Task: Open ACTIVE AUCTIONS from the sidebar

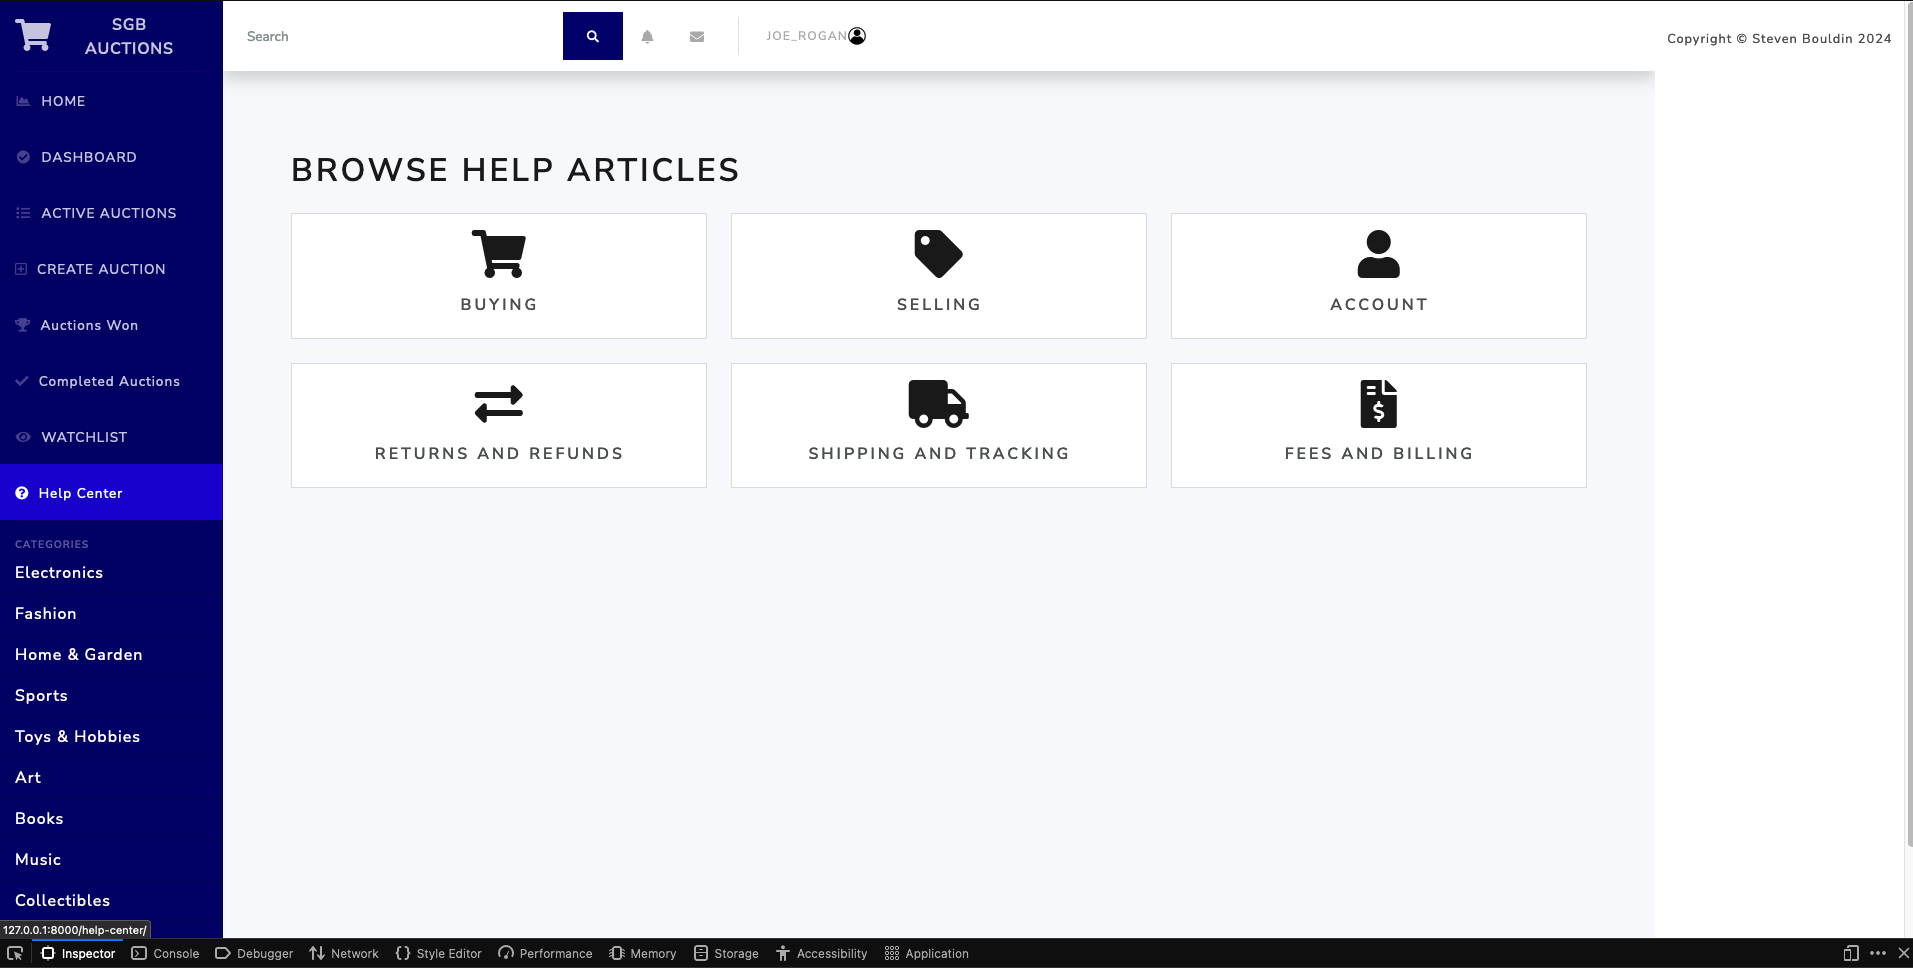Action: click(109, 213)
